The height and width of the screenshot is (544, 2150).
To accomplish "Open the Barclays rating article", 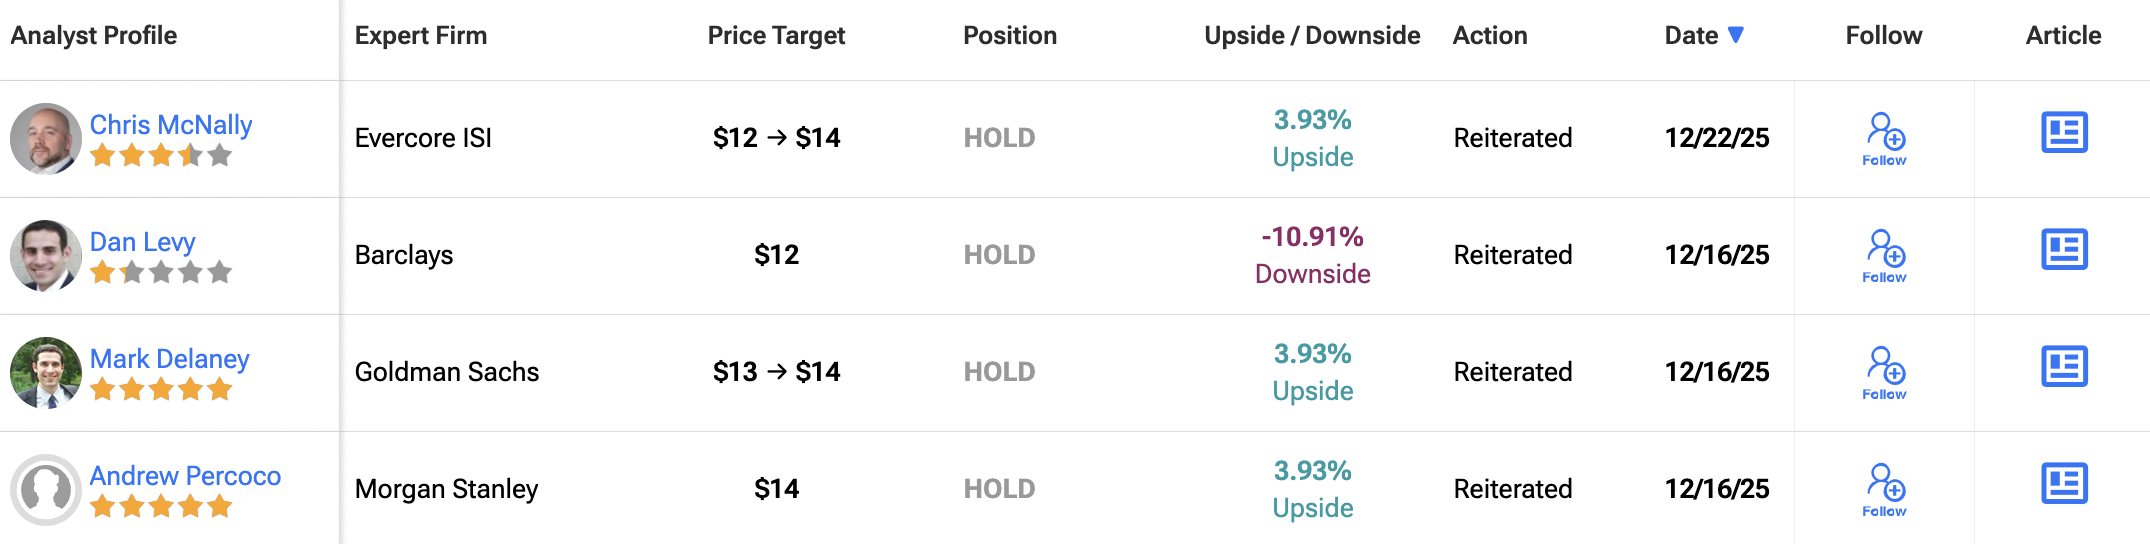I will point(2064,250).
